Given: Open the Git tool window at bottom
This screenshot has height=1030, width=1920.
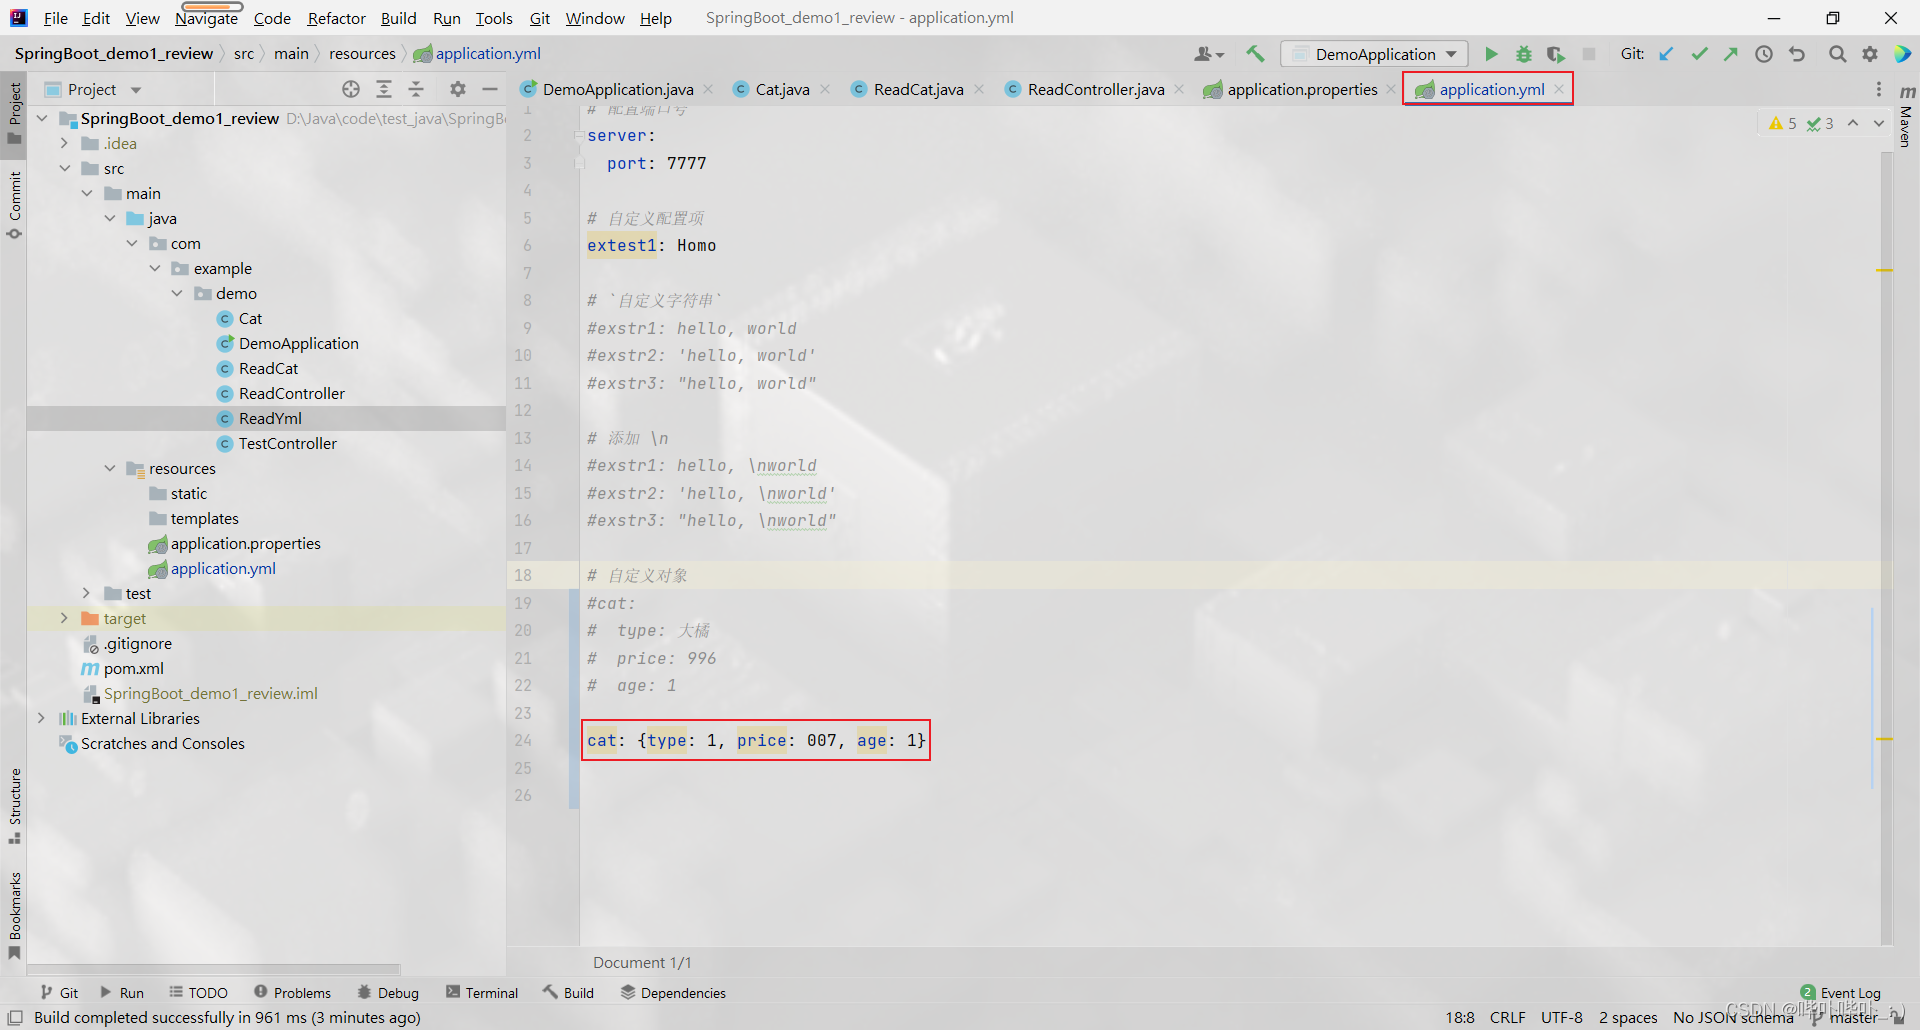Looking at the screenshot, I should (x=59, y=993).
